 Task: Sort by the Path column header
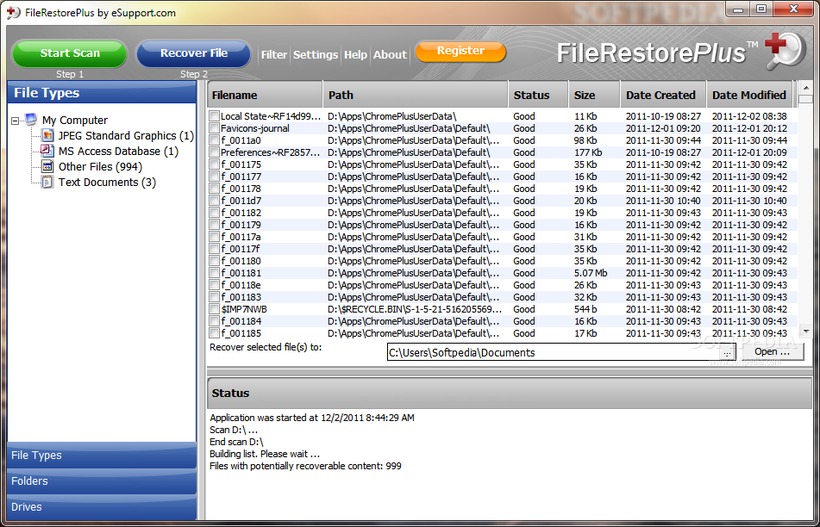tap(416, 95)
